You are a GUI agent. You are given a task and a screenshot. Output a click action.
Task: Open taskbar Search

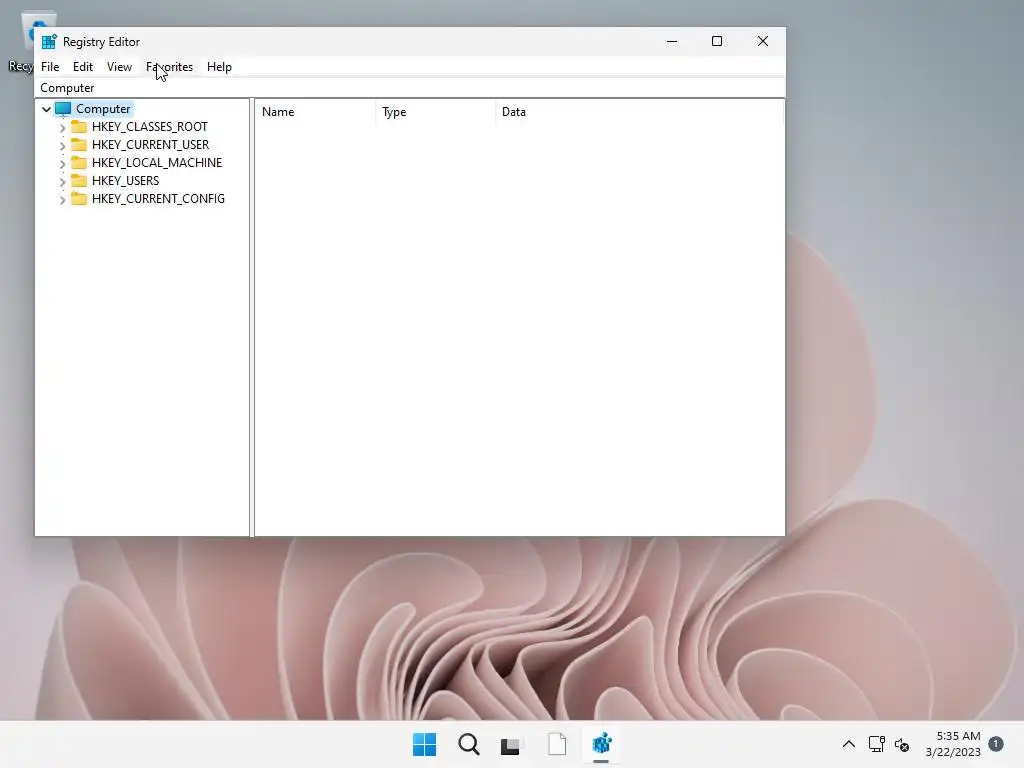[x=469, y=744]
